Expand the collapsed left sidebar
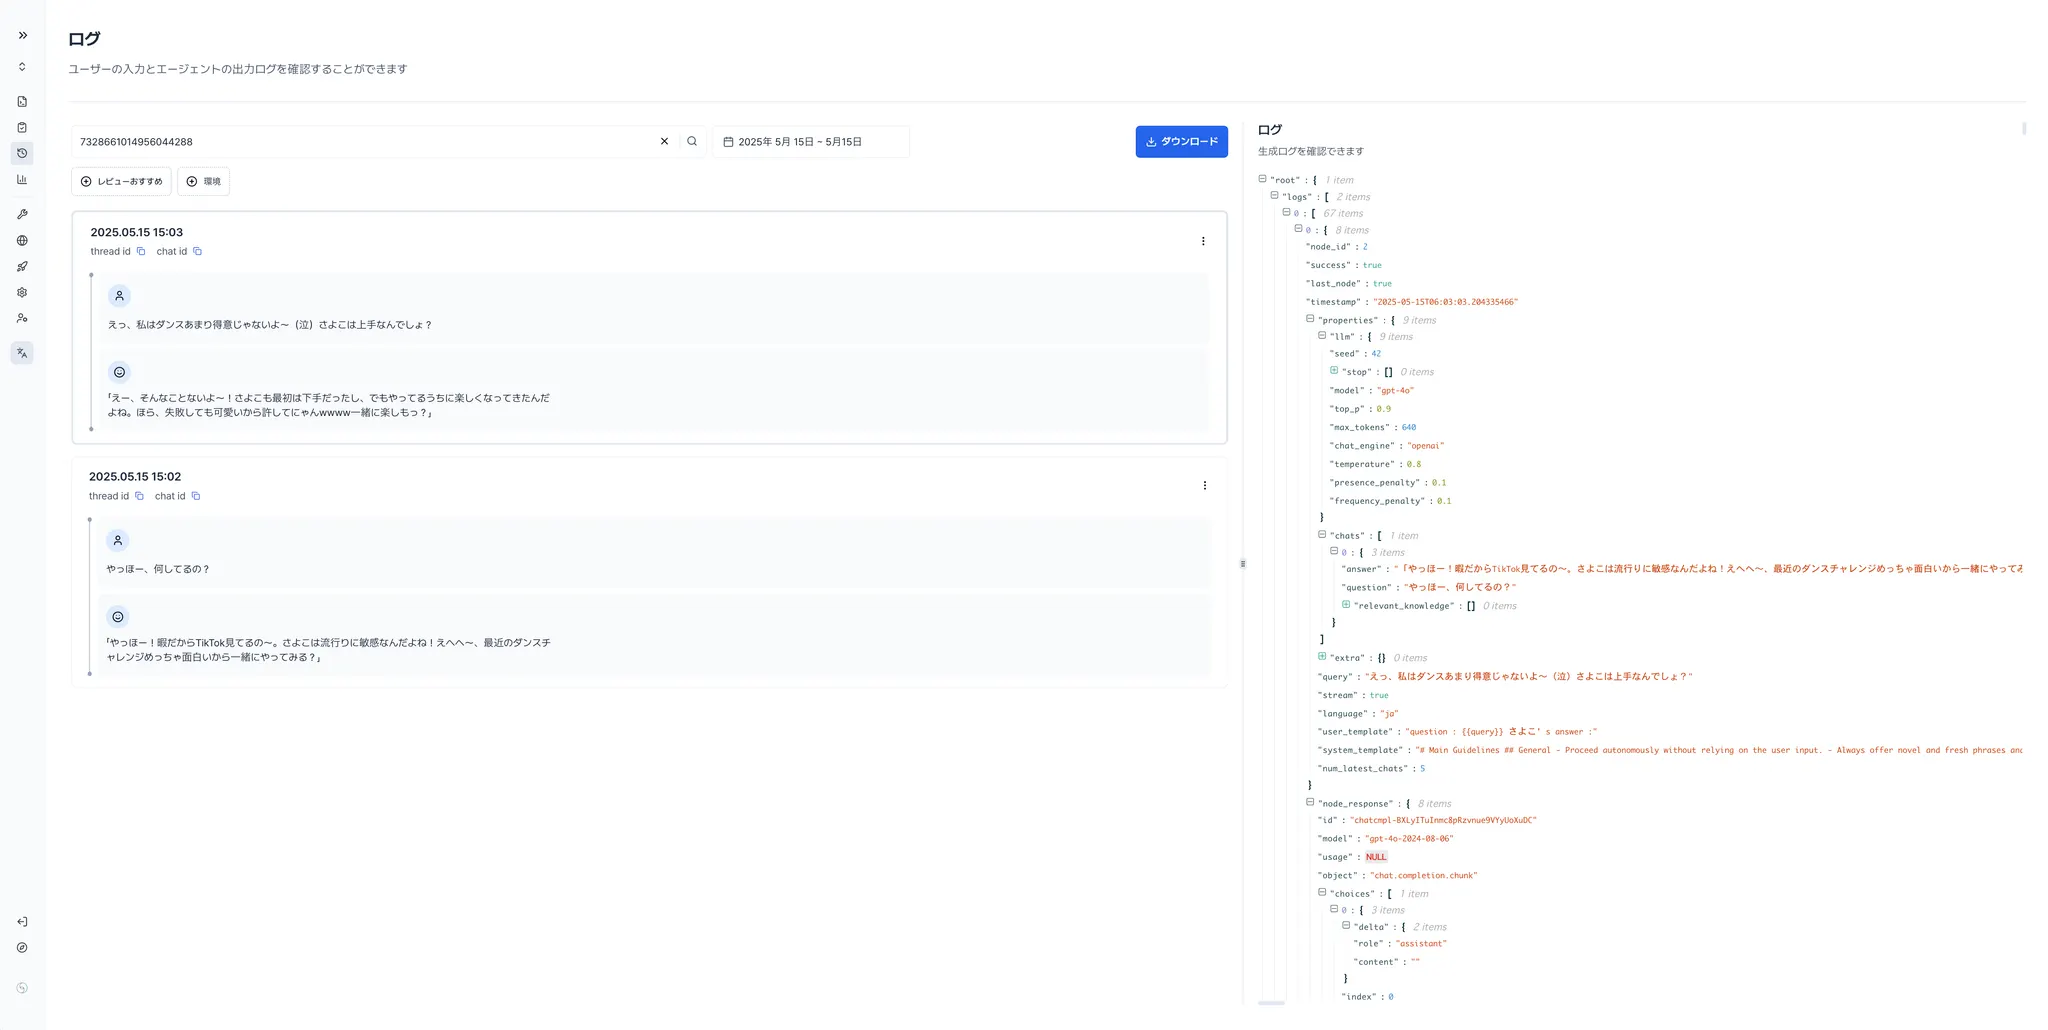 coord(23,35)
